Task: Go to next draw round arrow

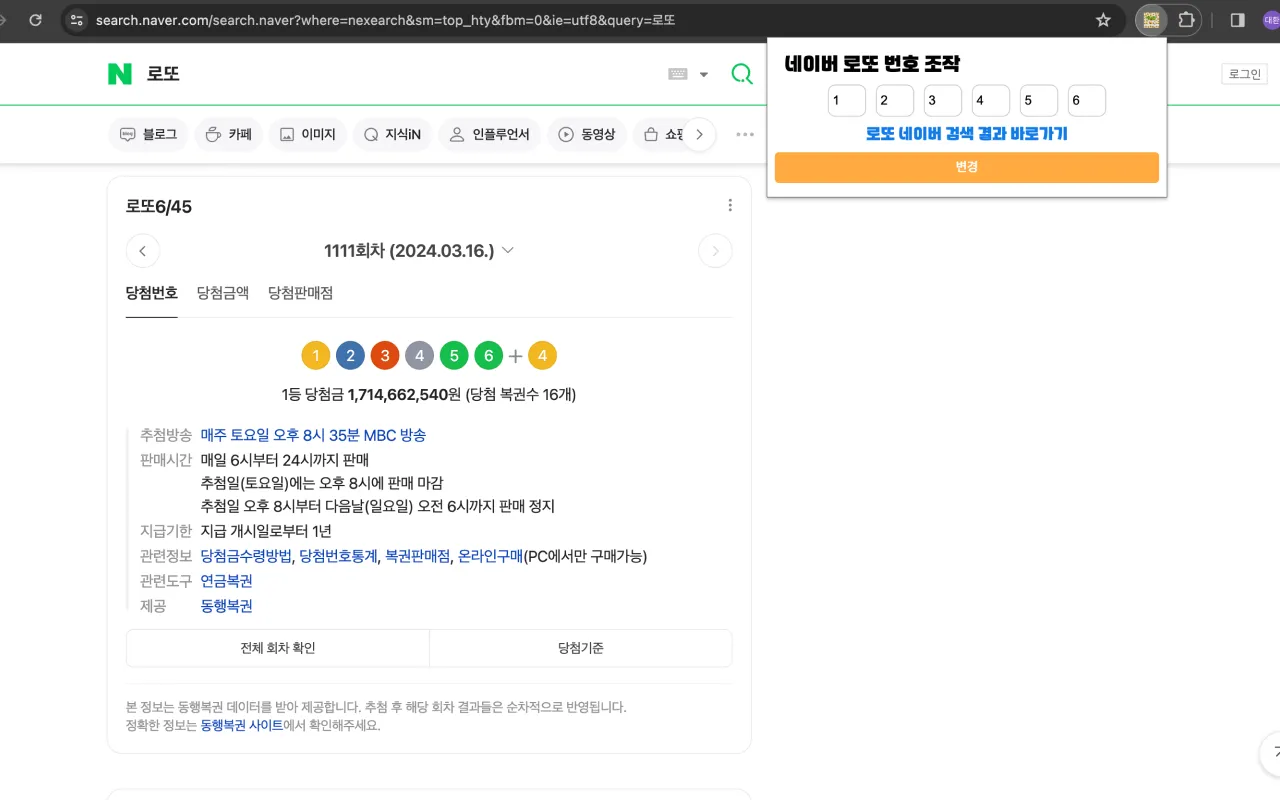Action: (715, 251)
